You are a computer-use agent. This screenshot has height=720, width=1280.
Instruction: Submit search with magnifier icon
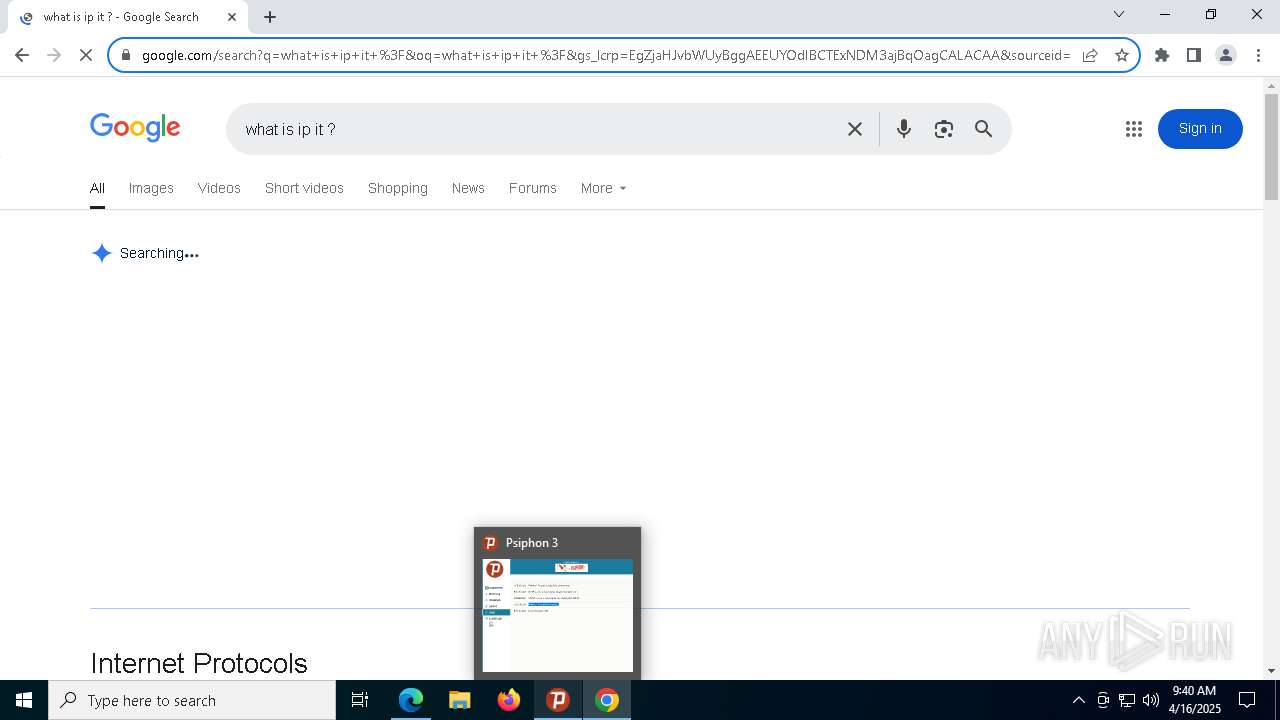click(984, 129)
